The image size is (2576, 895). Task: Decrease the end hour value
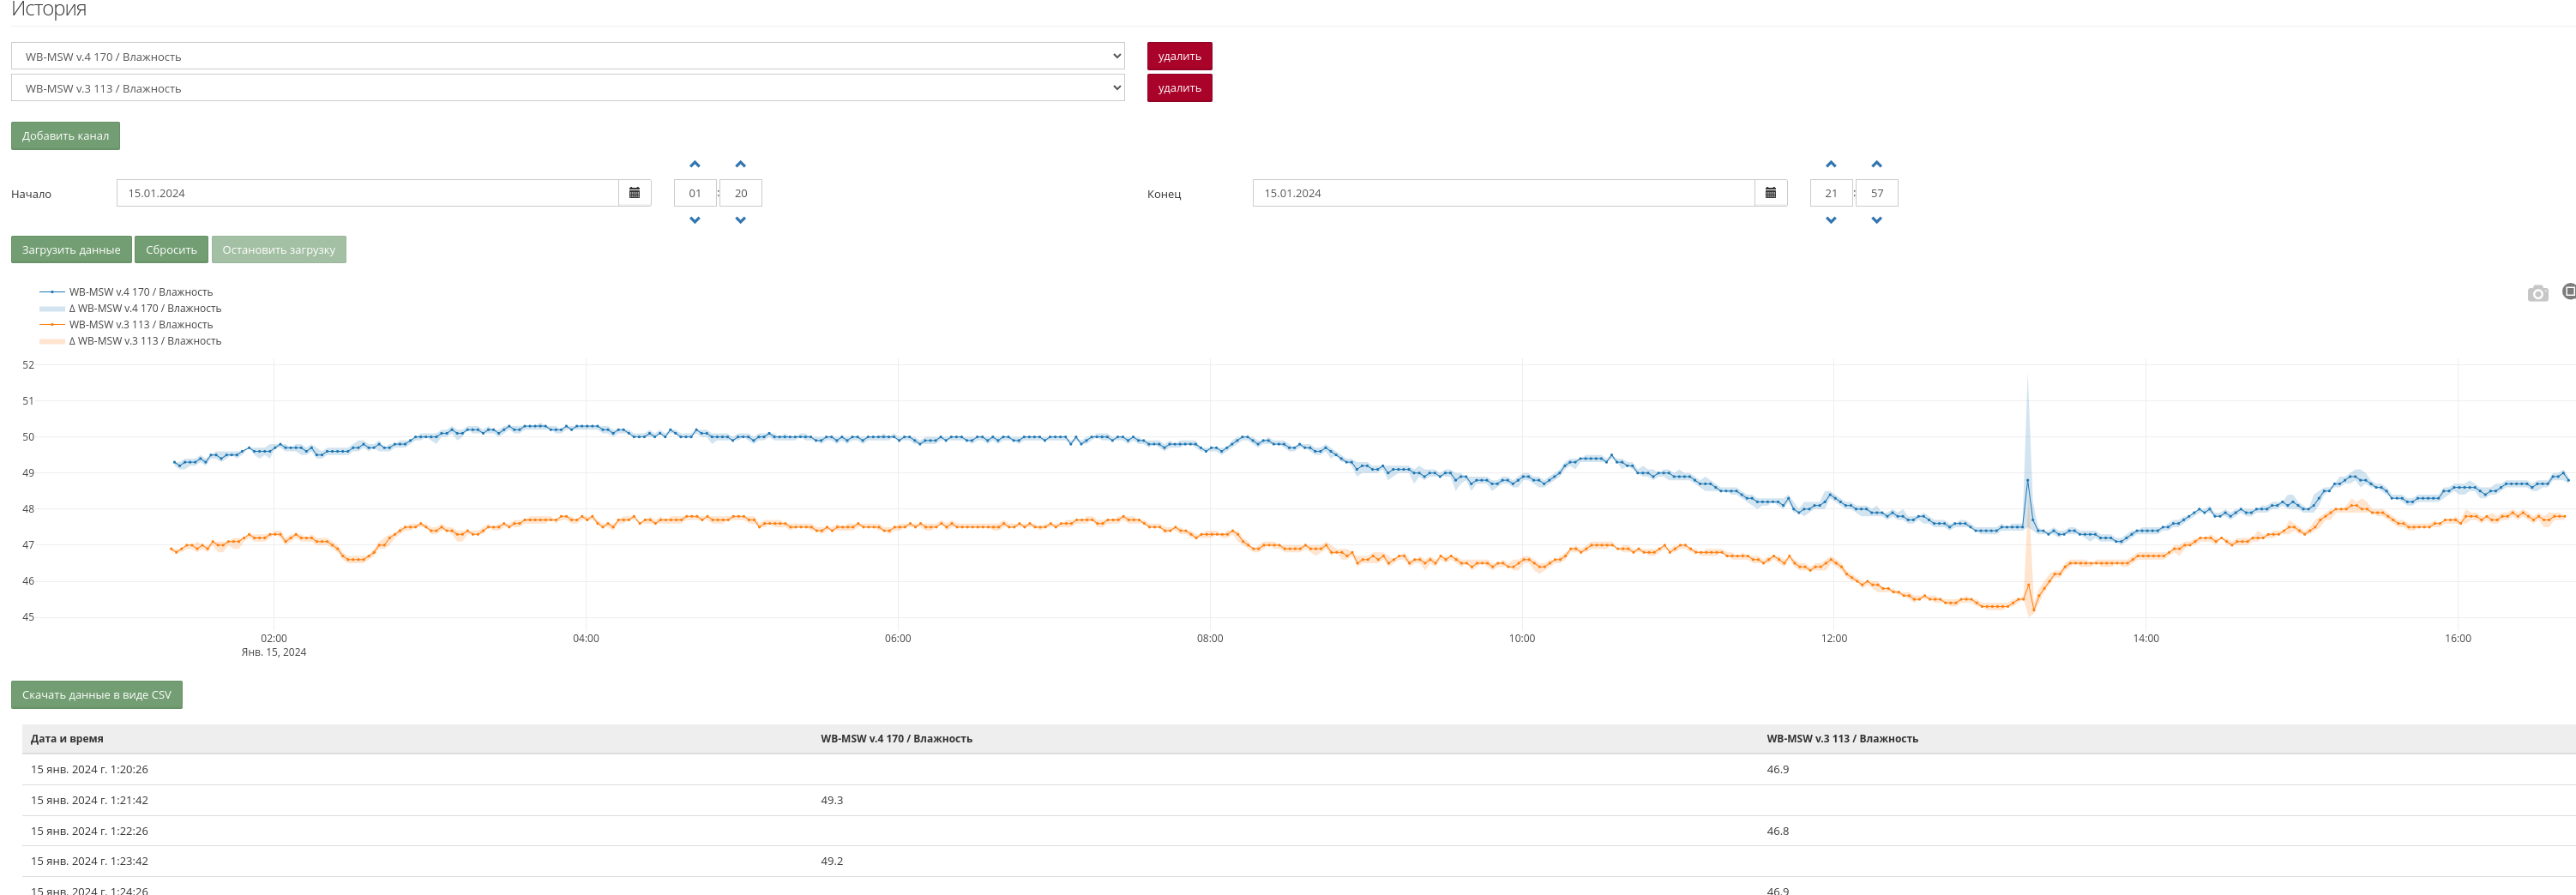pos(1831,220)
